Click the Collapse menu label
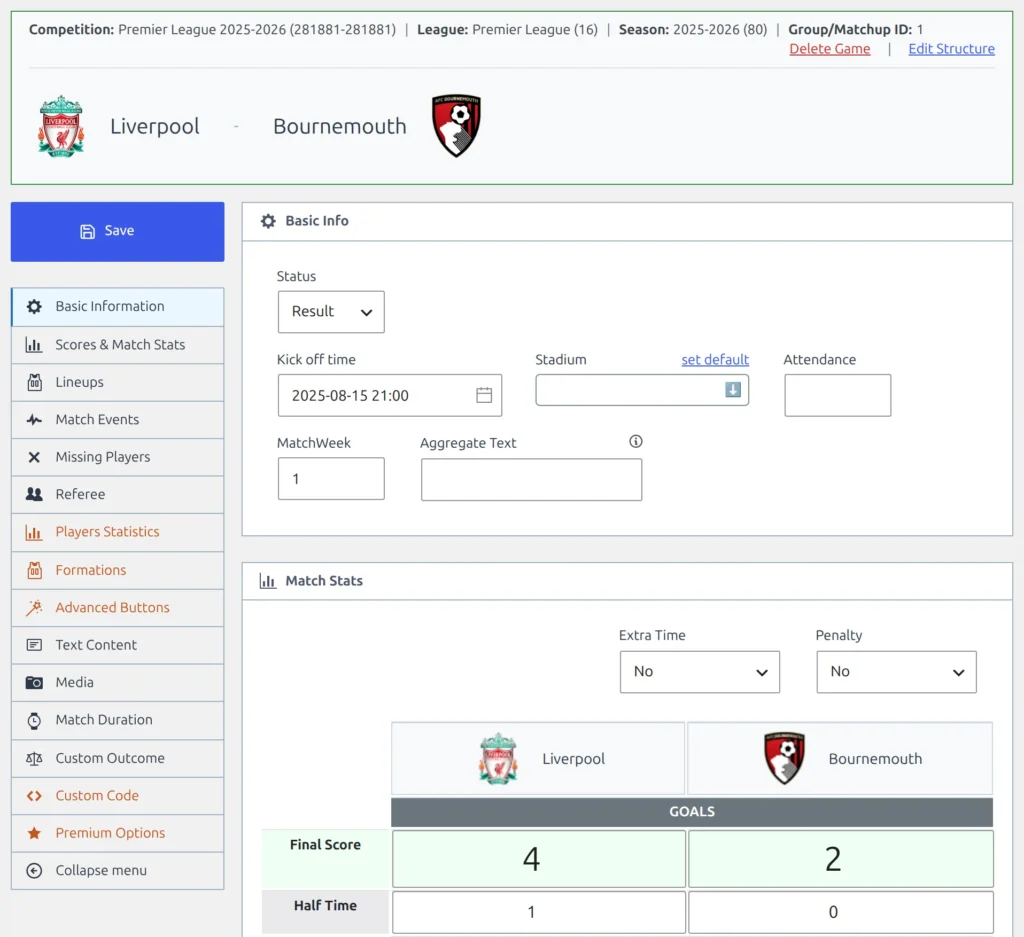This screenshot has width=1024, height=937. pyautogui.click(x=101, y=870)
